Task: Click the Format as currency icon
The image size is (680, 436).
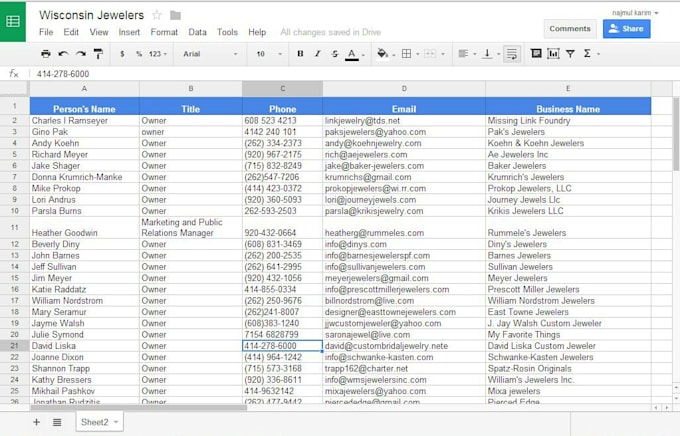Action: (125, 54)
